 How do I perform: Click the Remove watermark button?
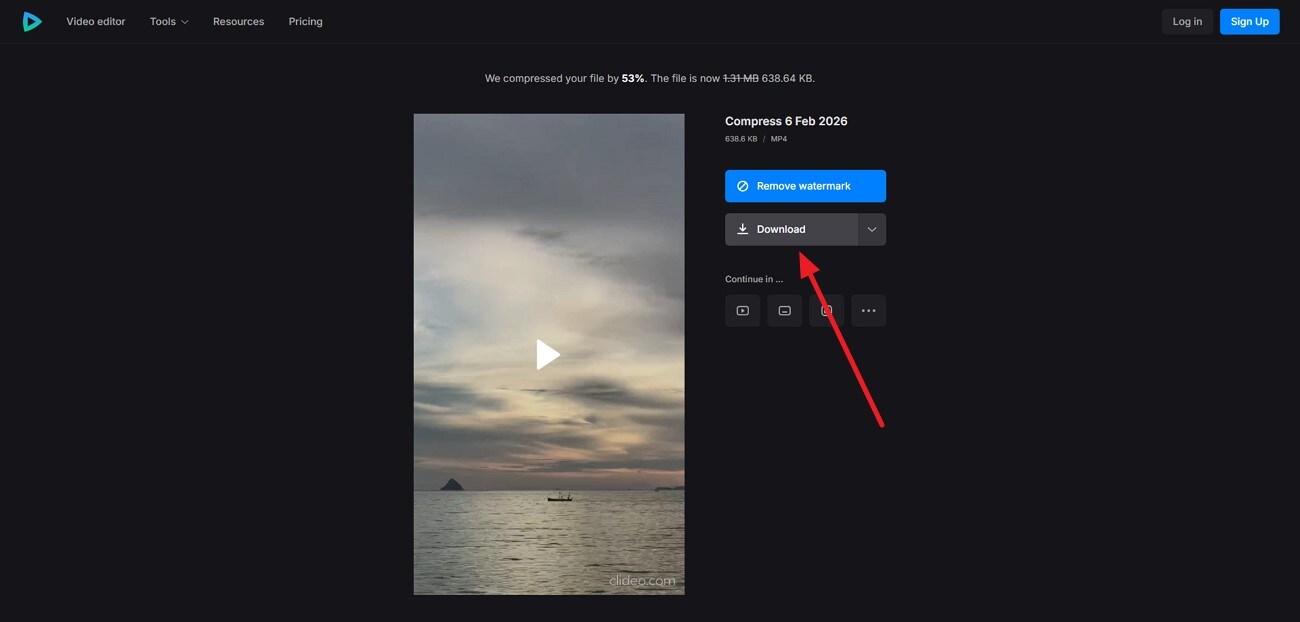pyautogui.click(x=805, y=185)
